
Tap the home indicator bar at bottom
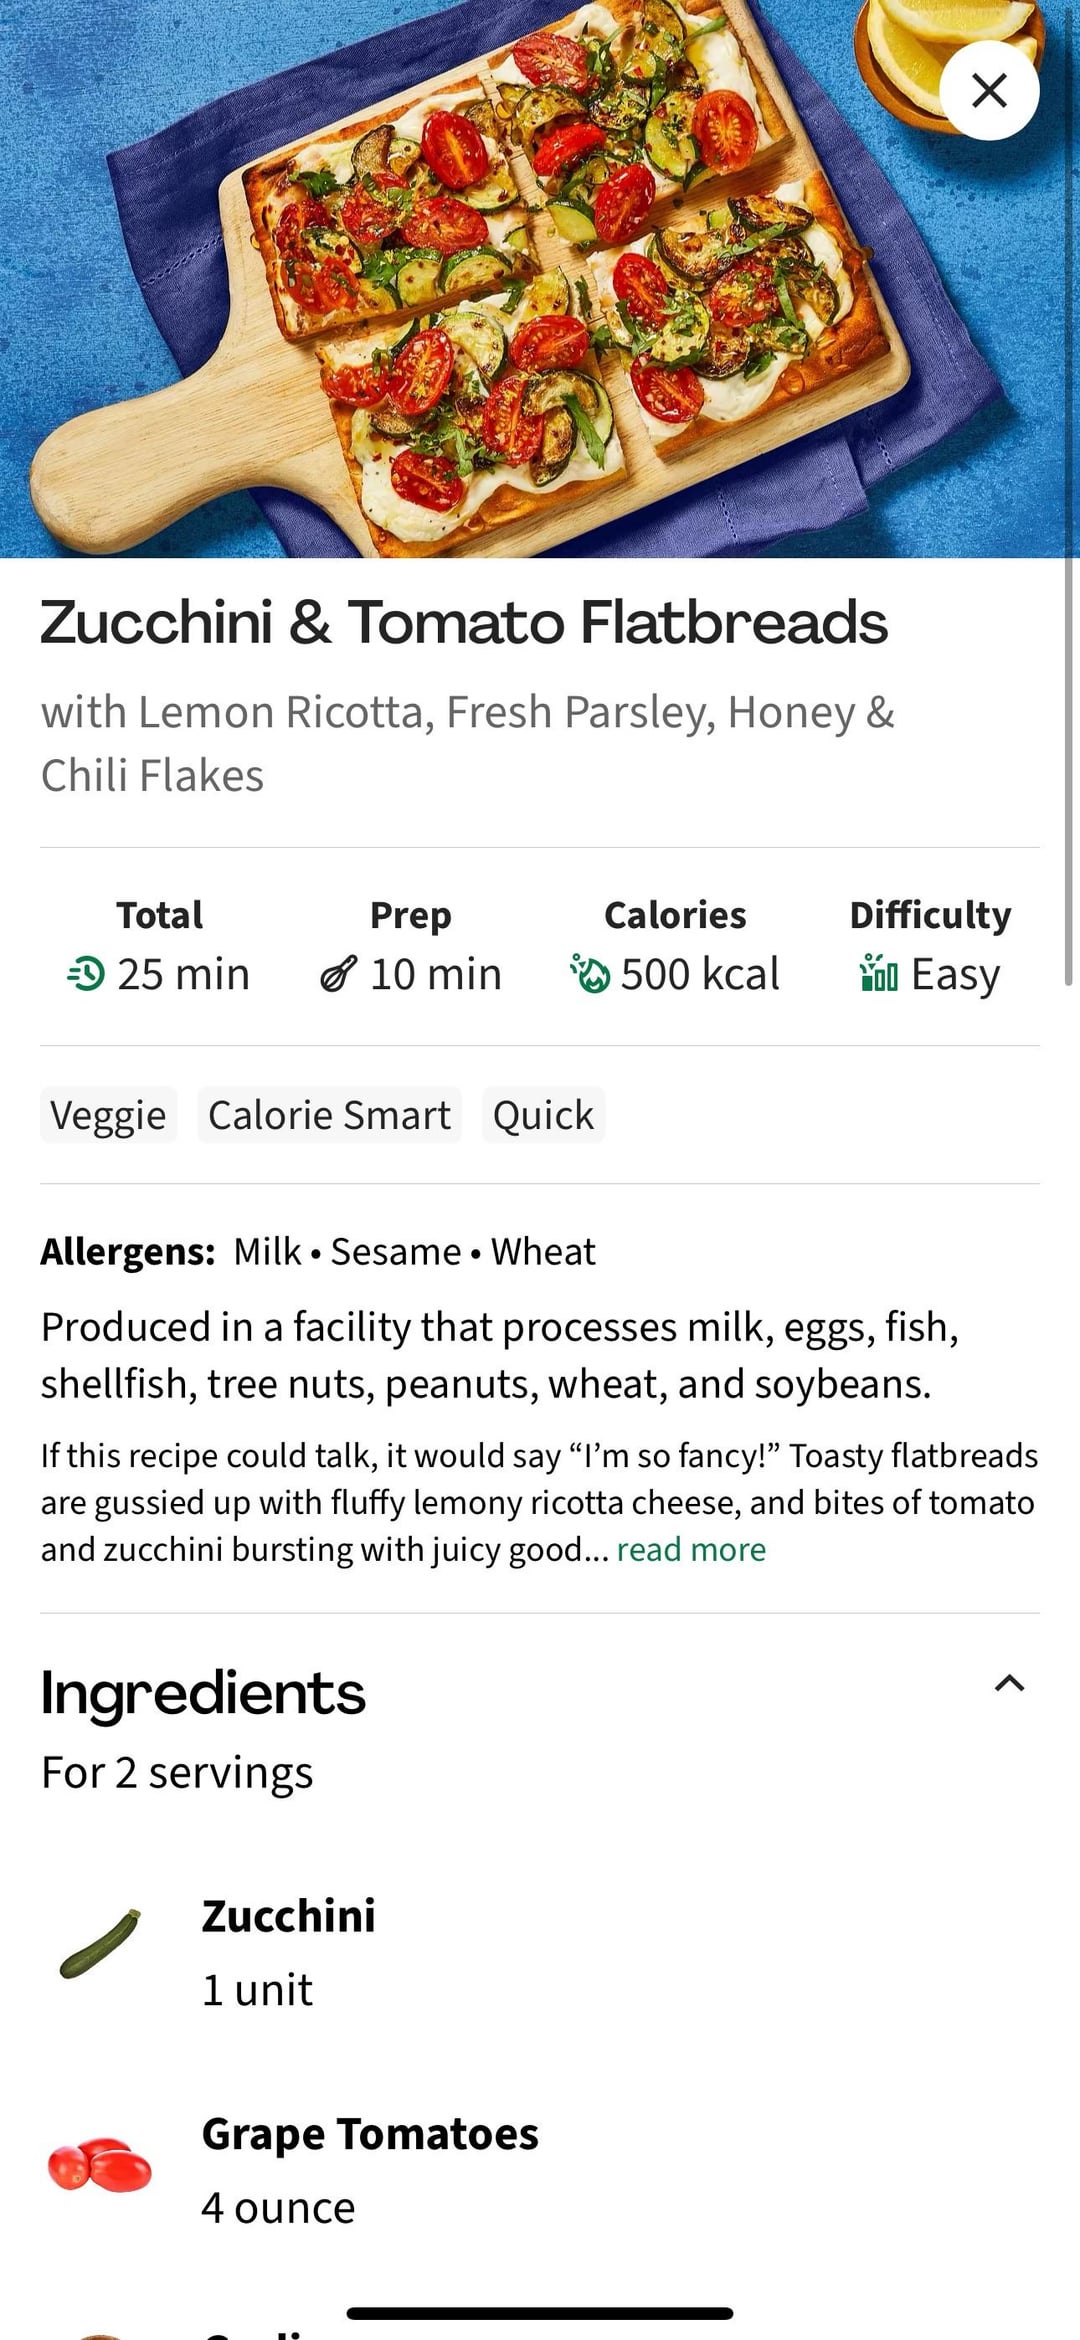click(x=540, y=2313)
